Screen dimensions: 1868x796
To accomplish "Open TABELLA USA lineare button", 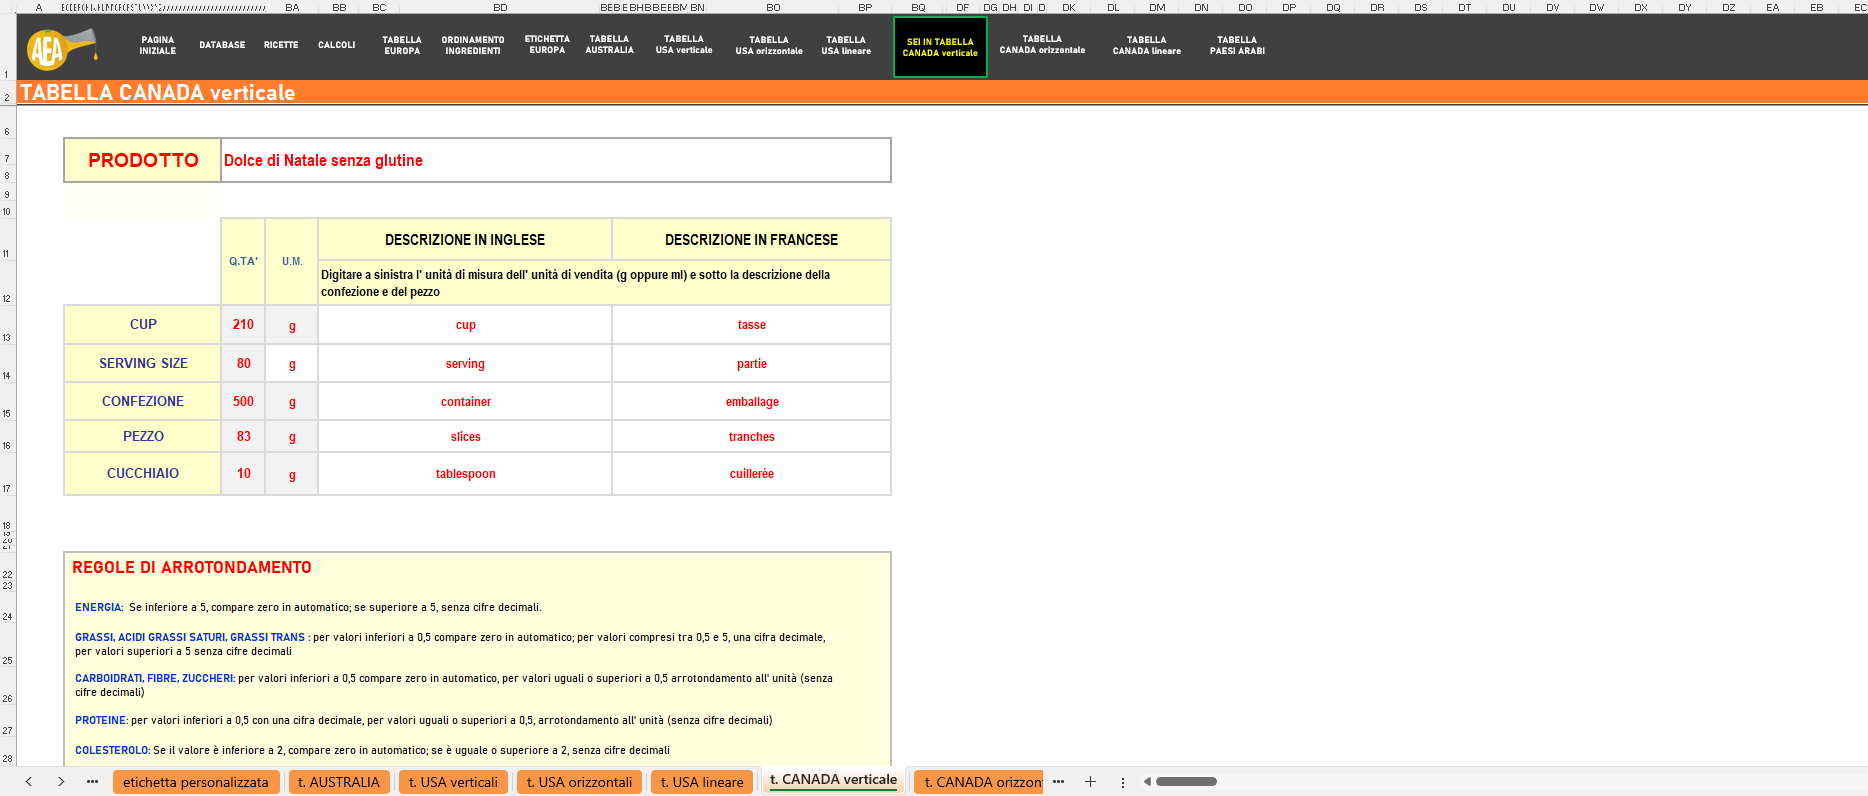I will (846, 46).
